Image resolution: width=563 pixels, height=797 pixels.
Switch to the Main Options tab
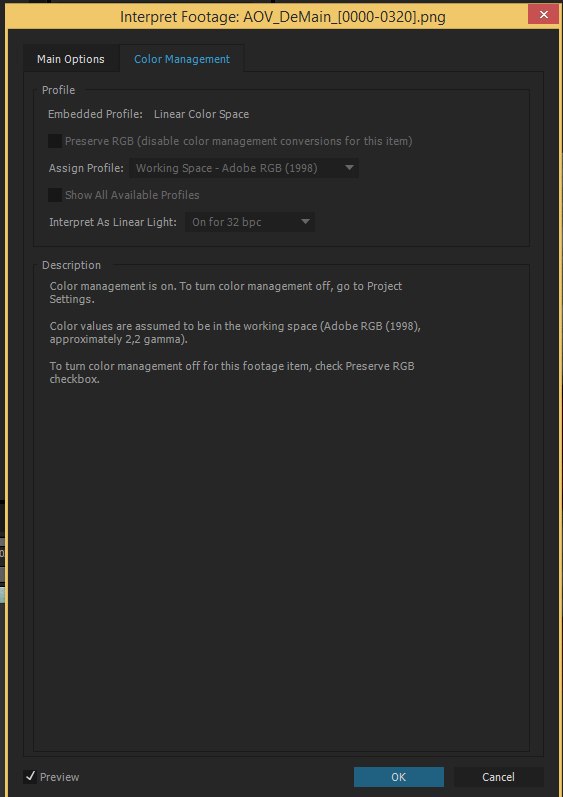71,59
